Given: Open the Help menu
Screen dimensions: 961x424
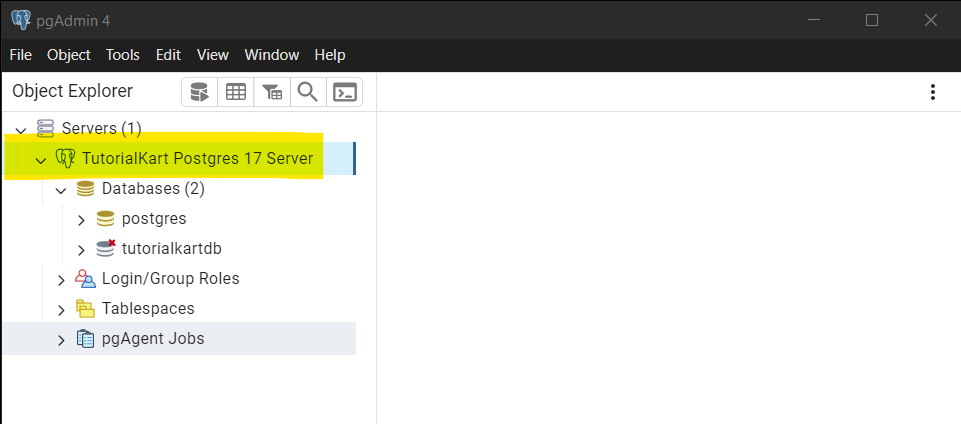Looking at the screenshot, I should [330, 55].
